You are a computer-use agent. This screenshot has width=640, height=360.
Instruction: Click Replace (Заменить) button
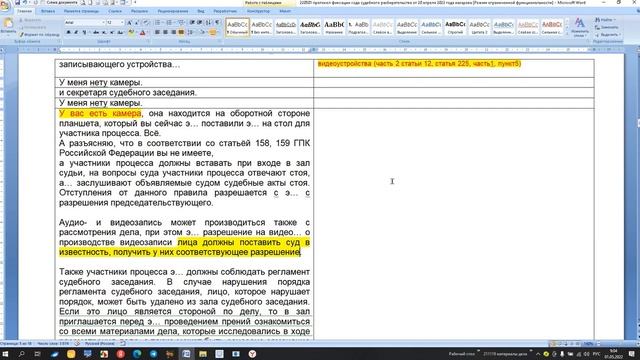[607, 27]
